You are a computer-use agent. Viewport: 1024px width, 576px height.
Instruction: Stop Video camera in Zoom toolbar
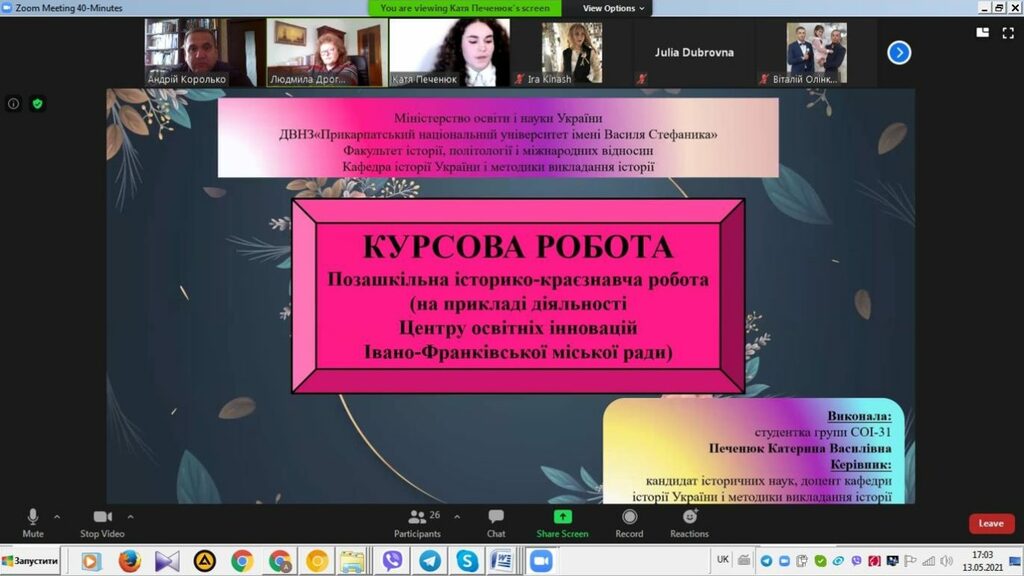102,521
